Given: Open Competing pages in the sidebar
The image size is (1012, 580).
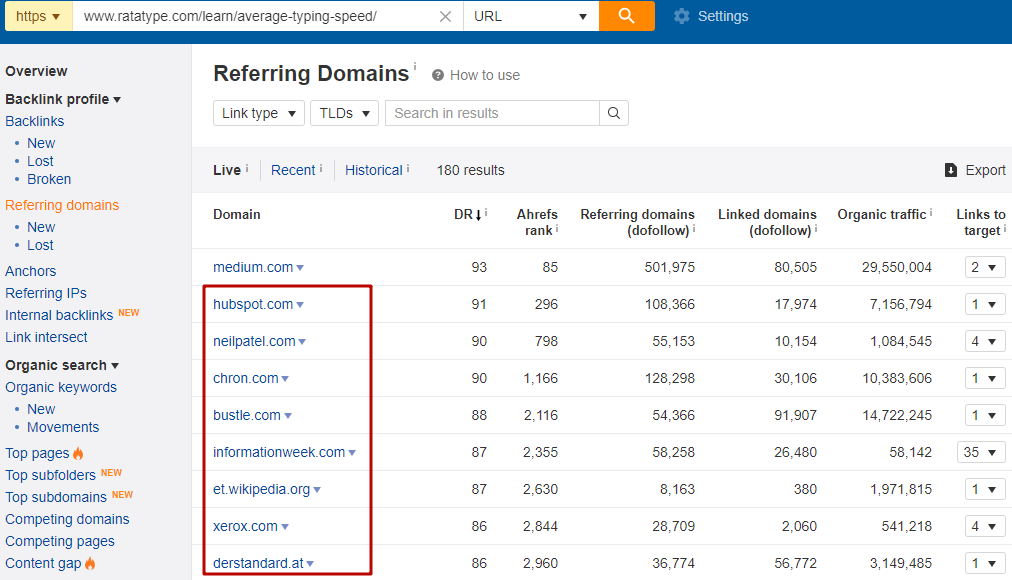Looking at the screenshot, I should click(x=60, y=541).
